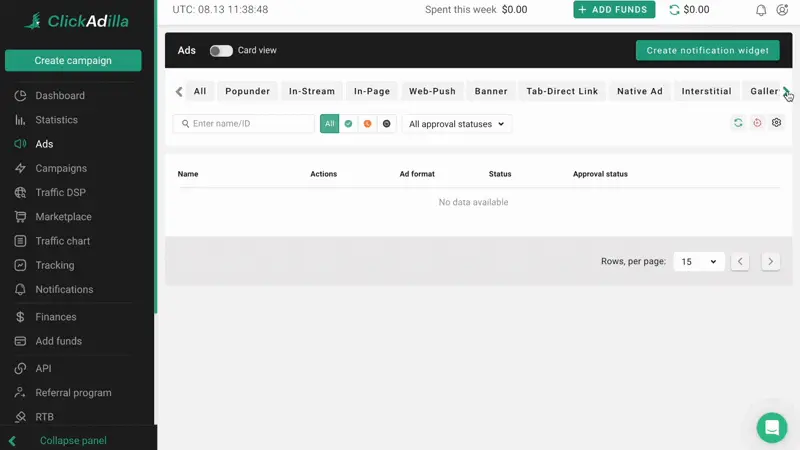The image size is (800, 450).
Task: Select the All status filter button
Action: pyautogui.click(x=330, y=124)
